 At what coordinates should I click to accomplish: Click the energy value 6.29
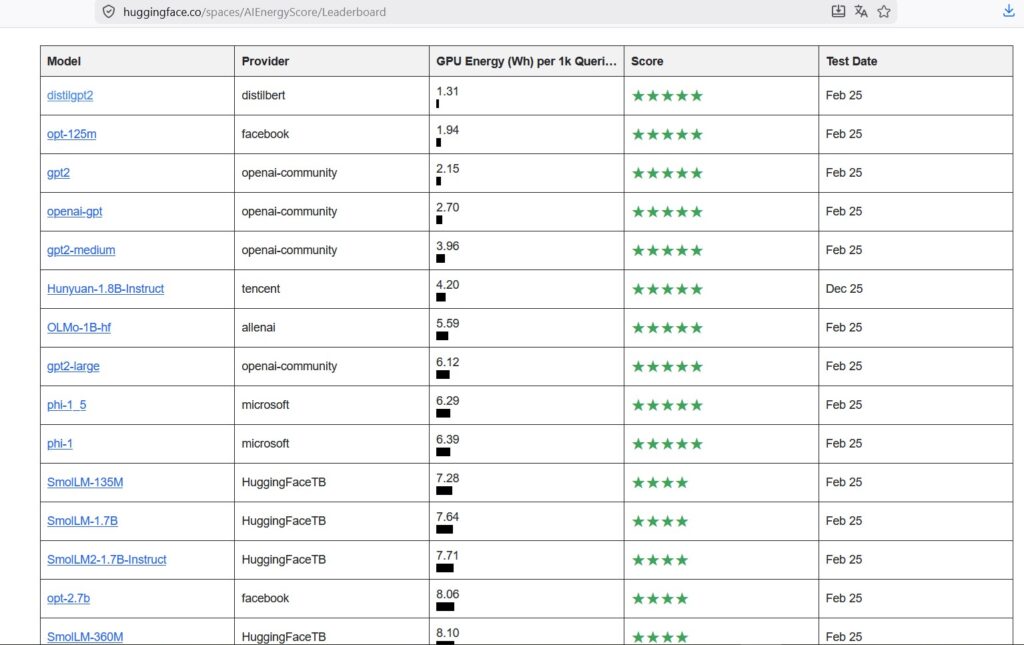click(x=447, y=401)
